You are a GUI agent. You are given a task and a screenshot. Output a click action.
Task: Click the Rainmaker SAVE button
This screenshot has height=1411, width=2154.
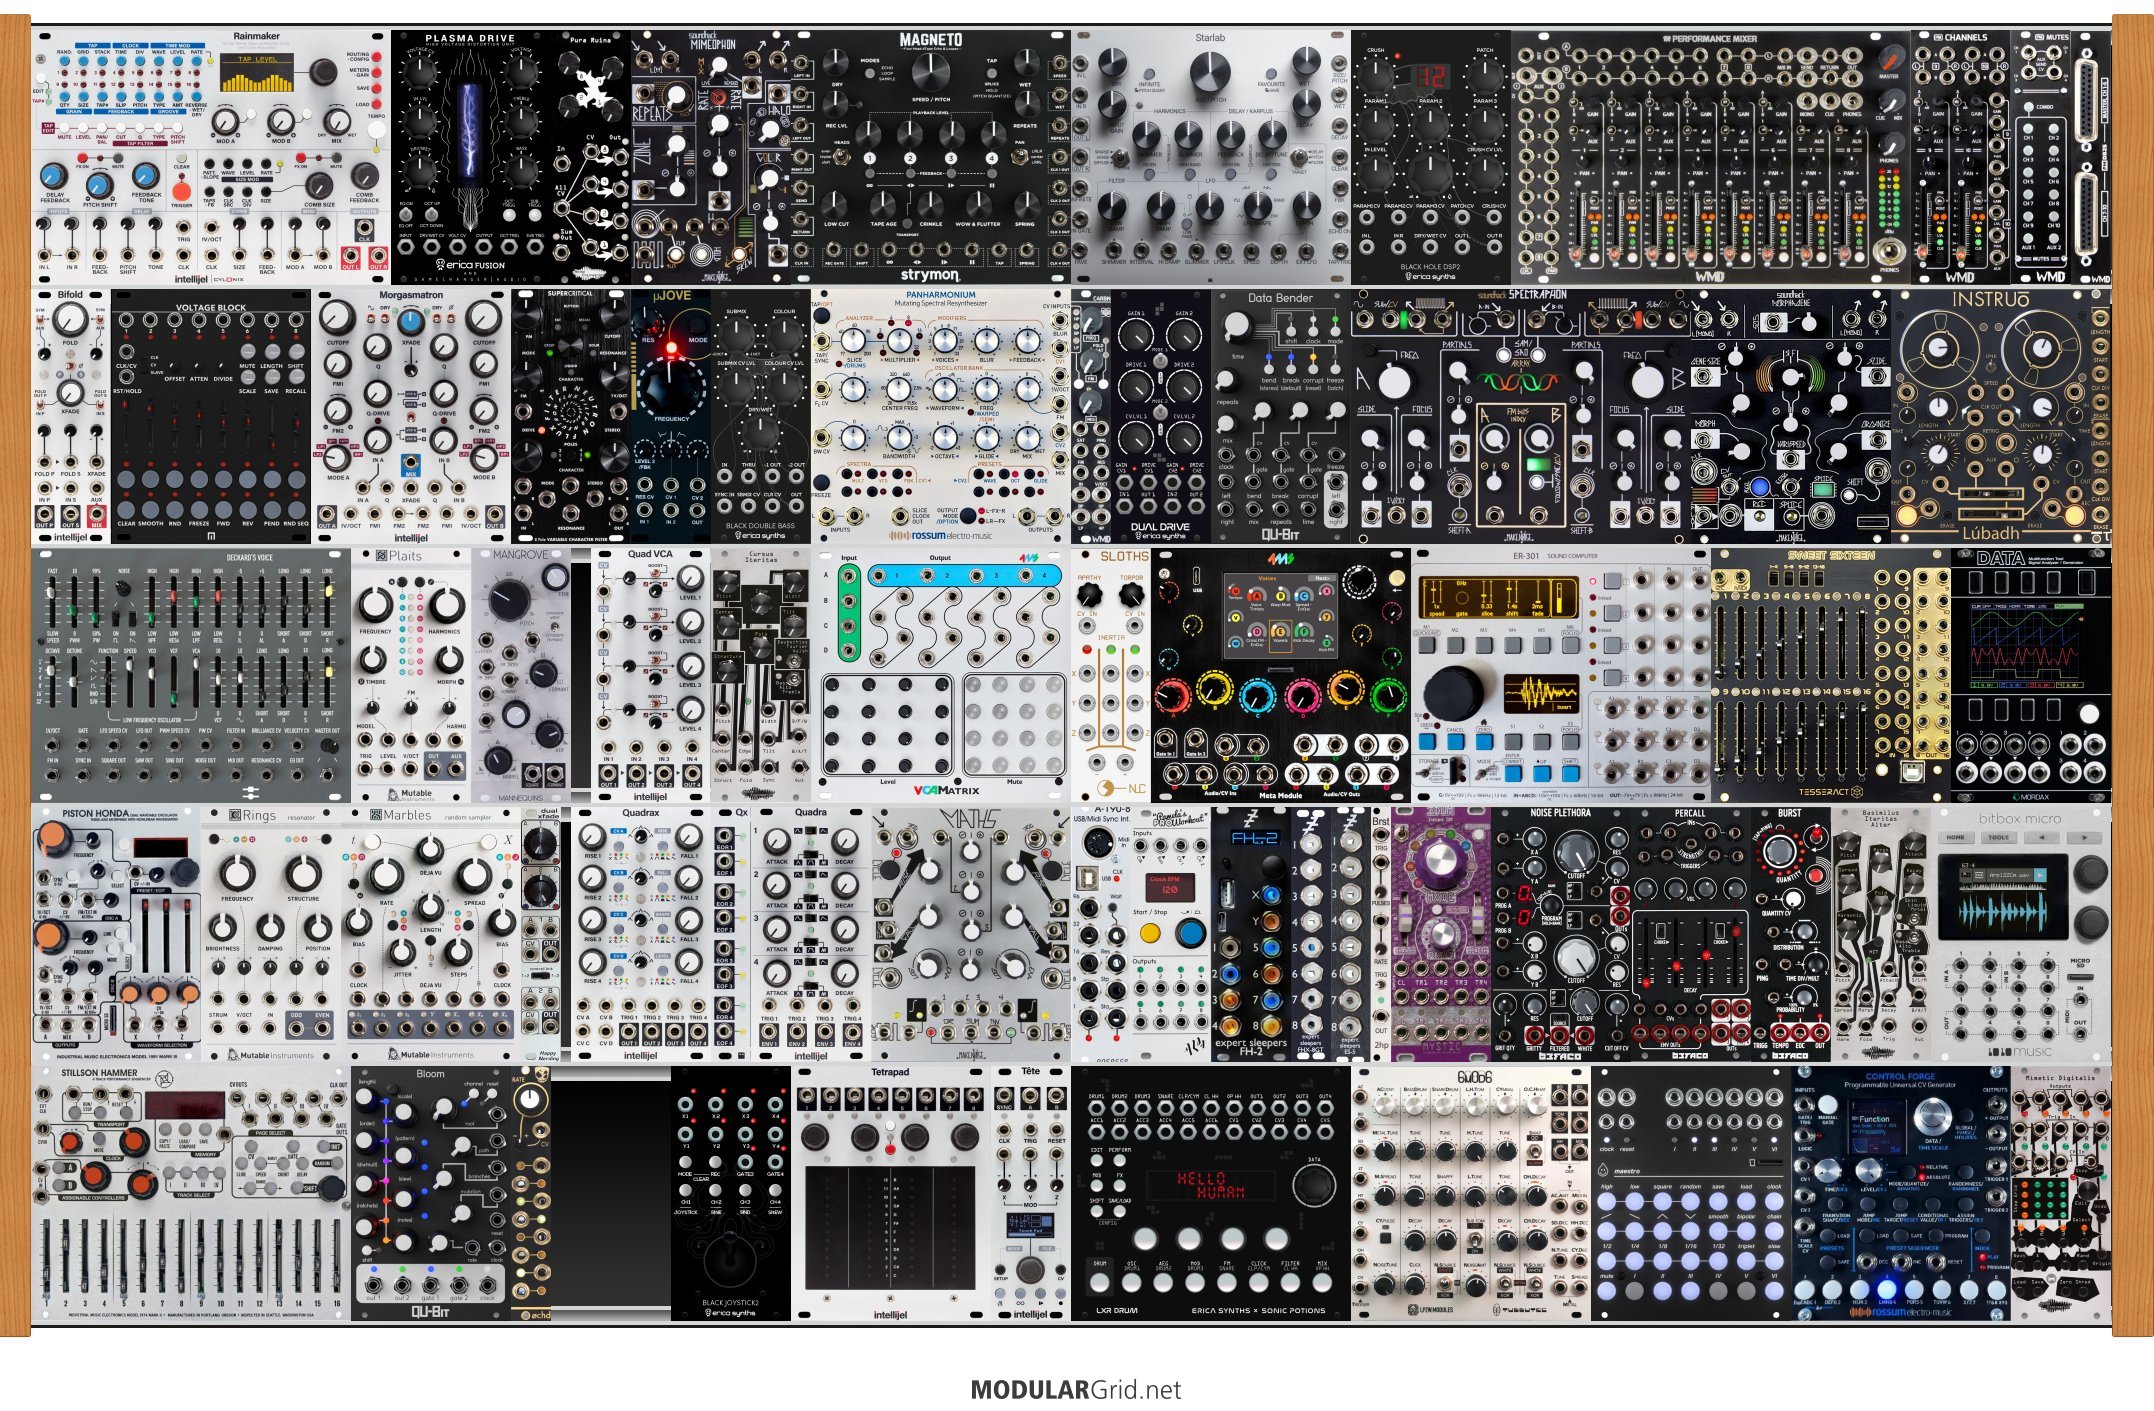pos(376,88)
